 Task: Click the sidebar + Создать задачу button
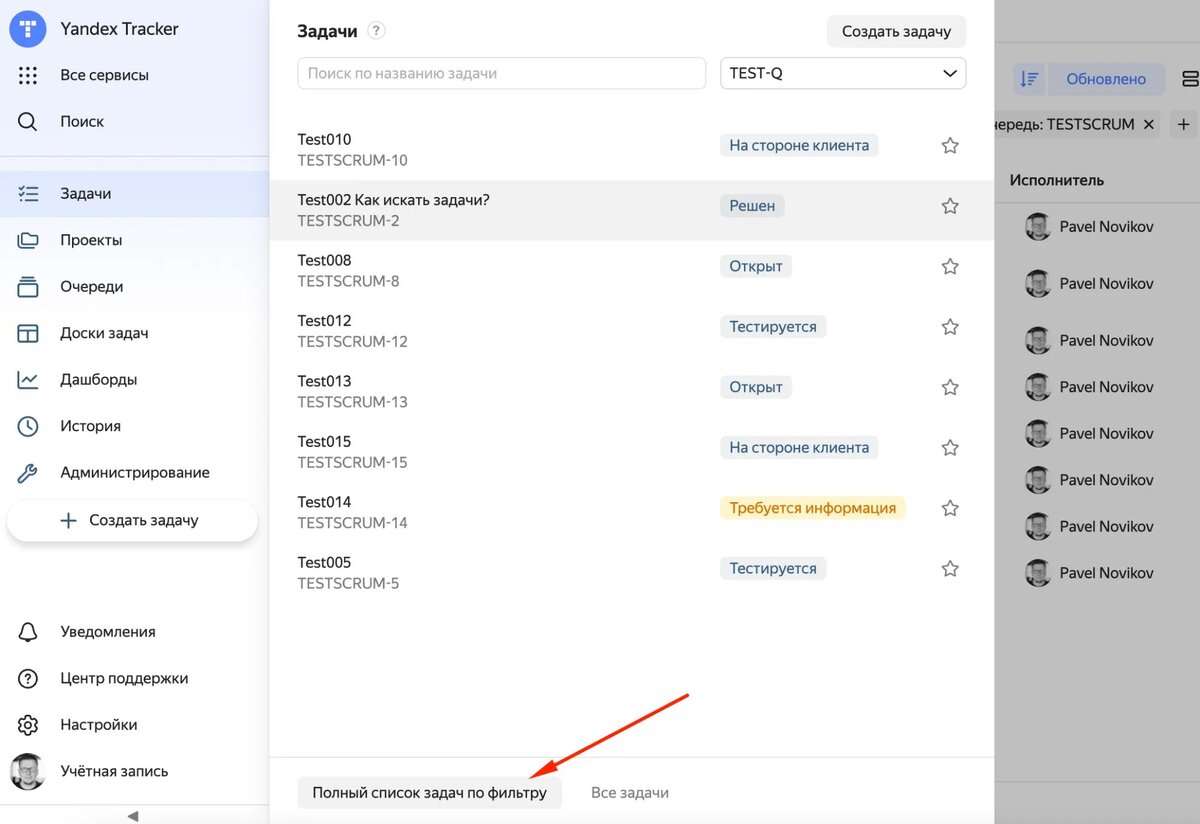coord(132,520)
